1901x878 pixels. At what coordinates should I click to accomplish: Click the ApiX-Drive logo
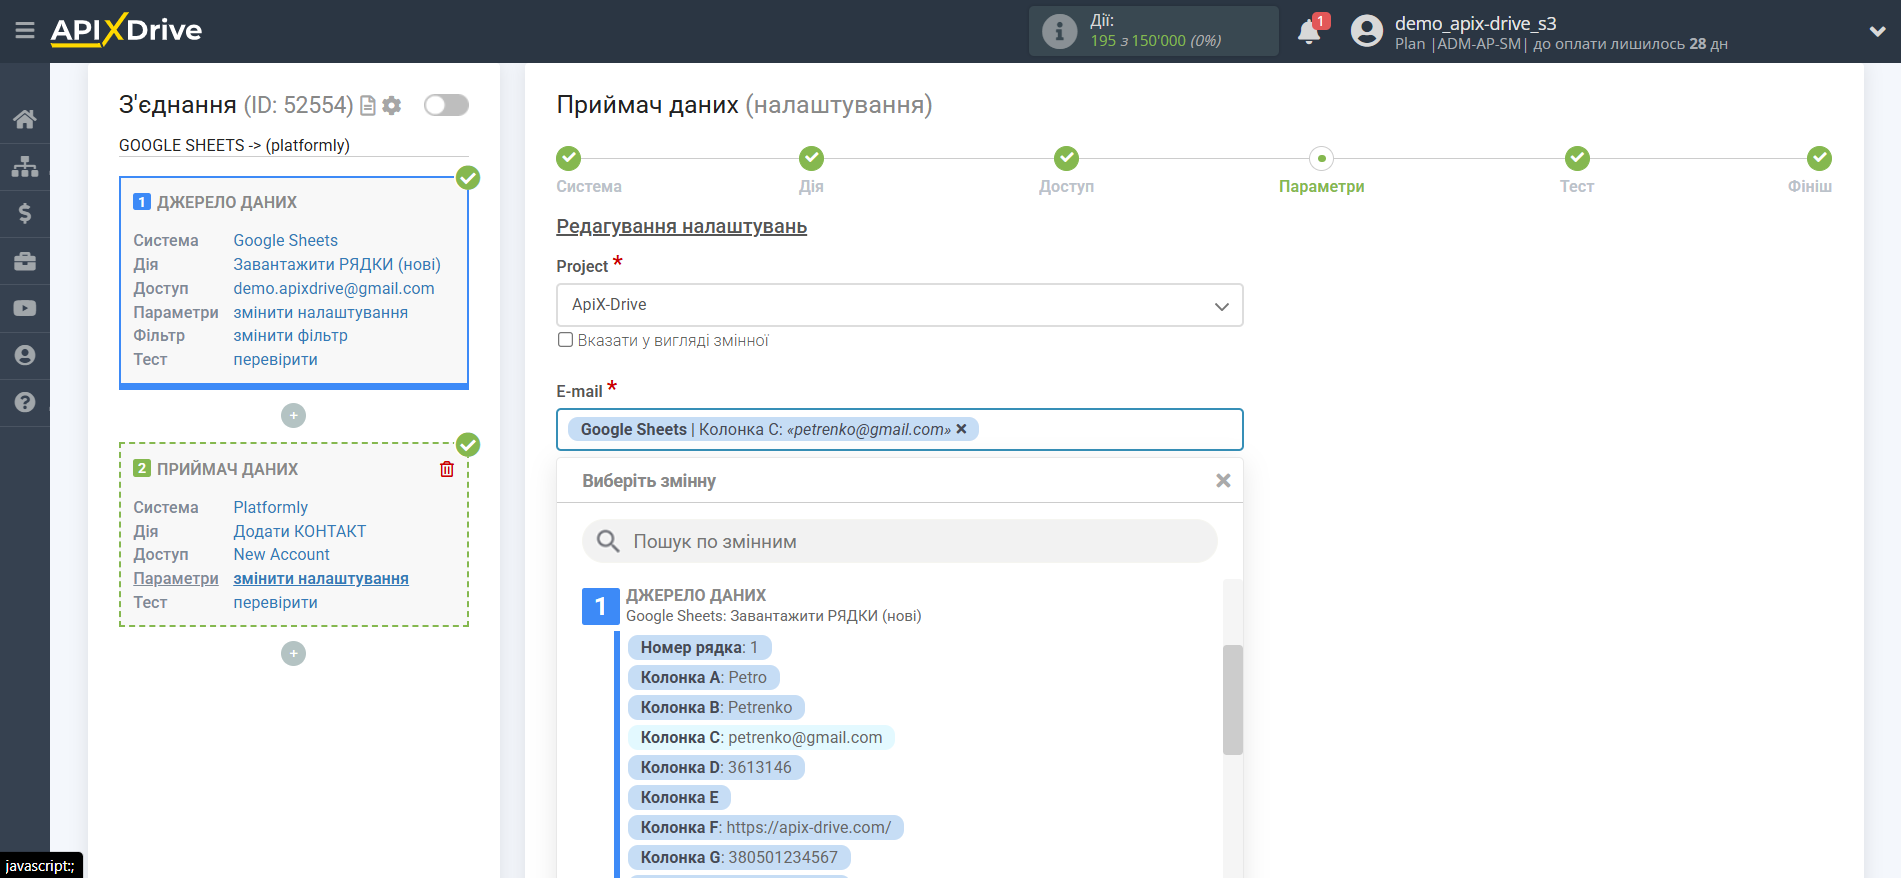(x=126, y=30)
